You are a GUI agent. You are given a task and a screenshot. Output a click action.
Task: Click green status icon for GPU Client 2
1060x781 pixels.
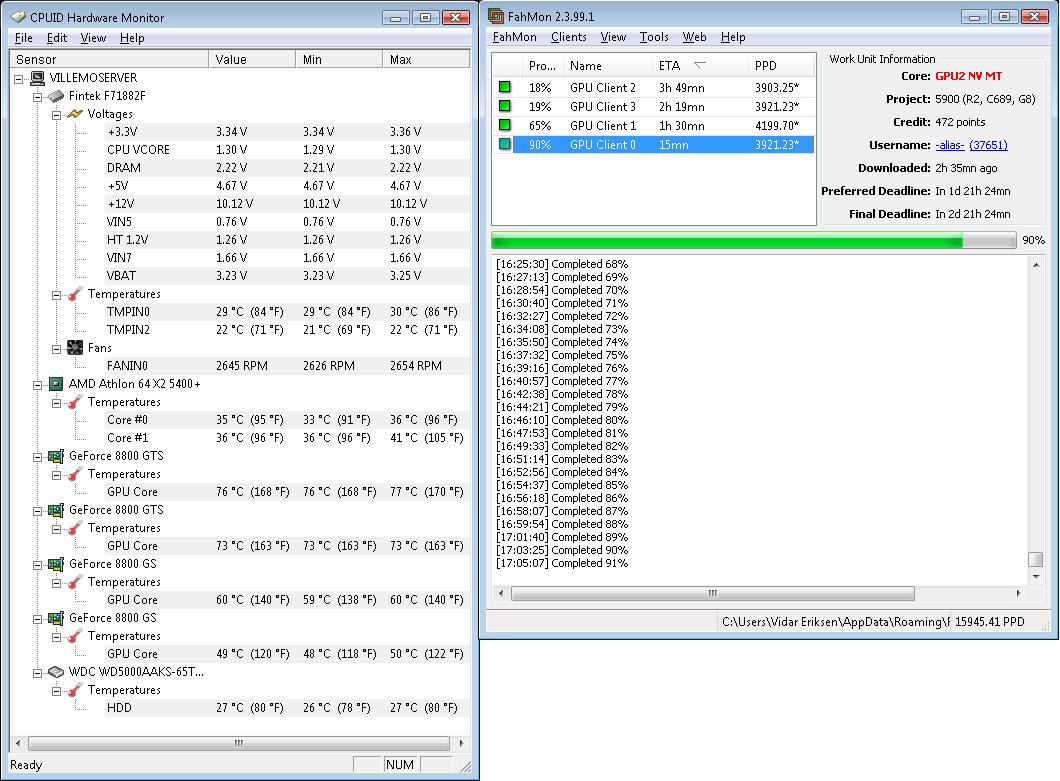504,87
